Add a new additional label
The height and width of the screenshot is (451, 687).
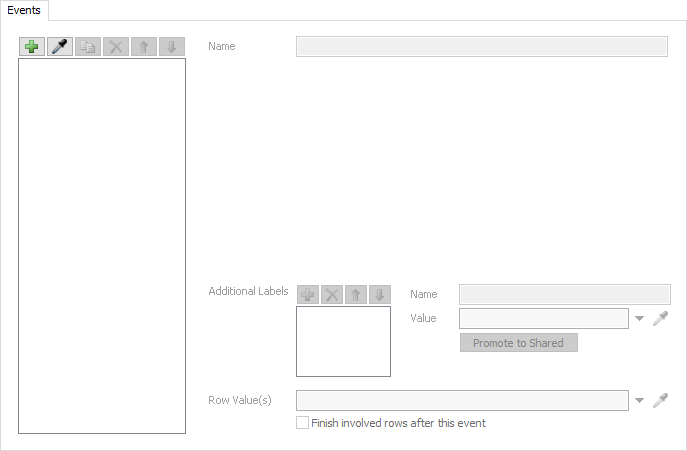tap(308, 294)
